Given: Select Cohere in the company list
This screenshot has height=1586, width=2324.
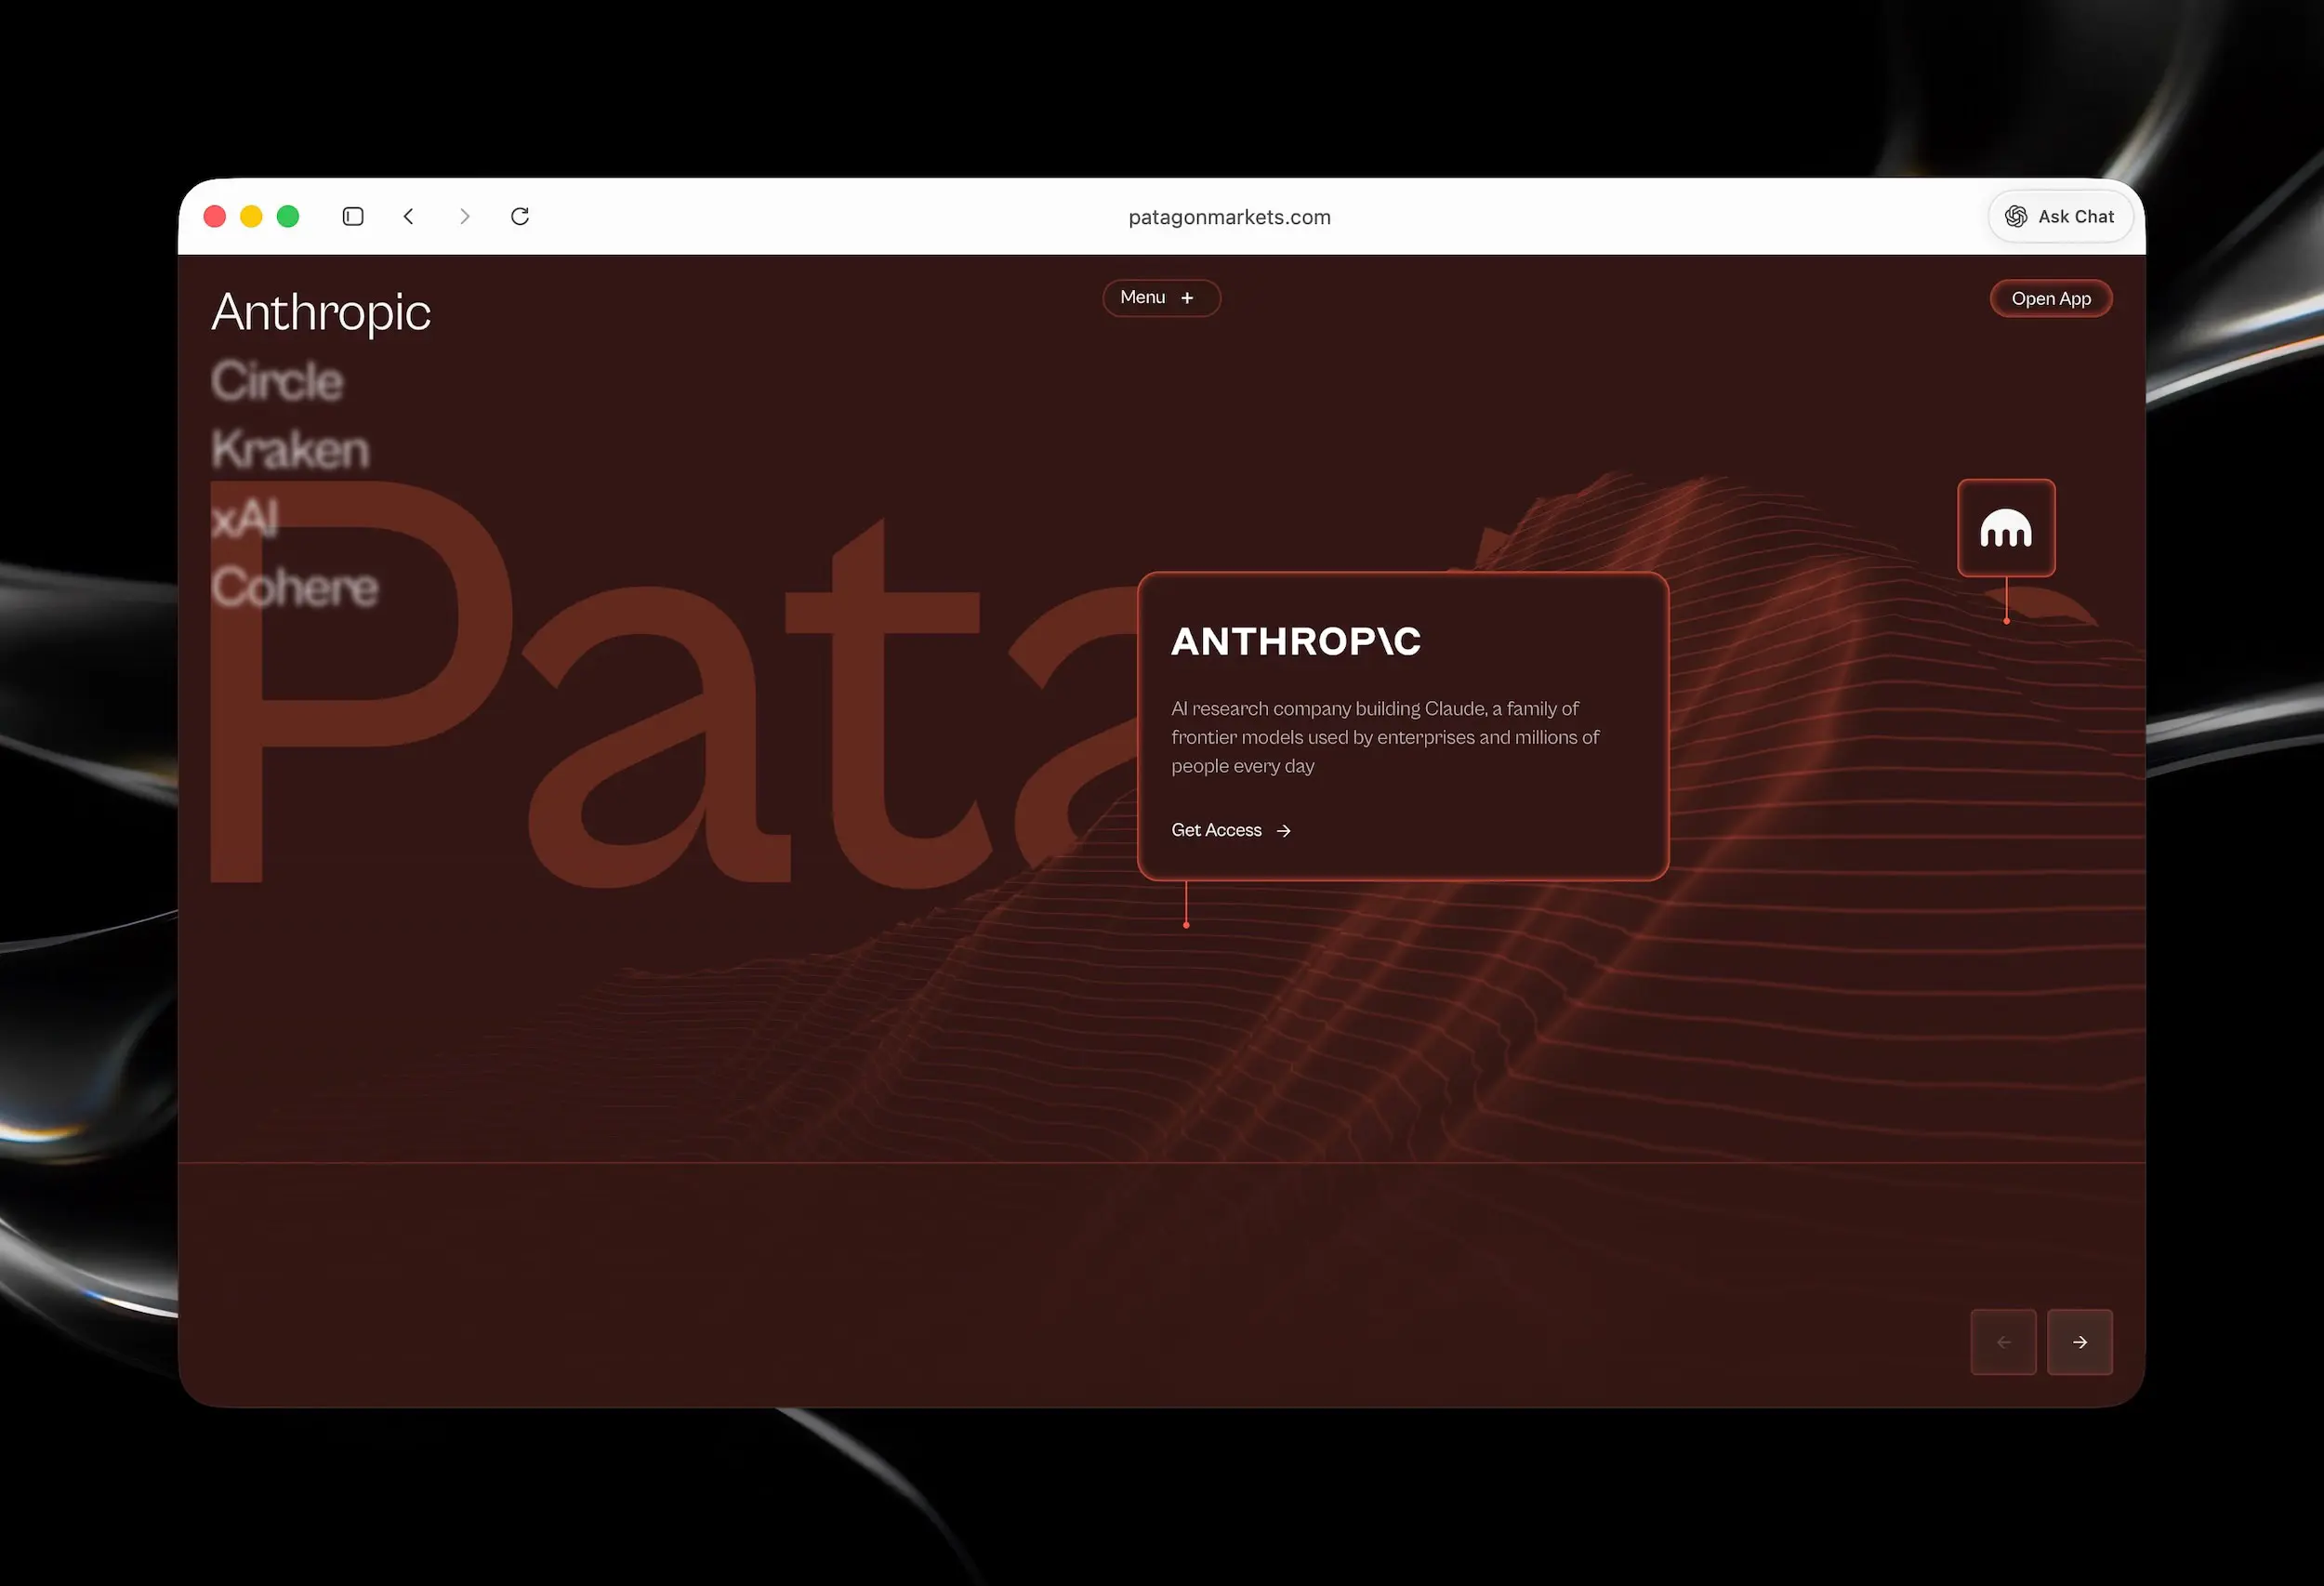Looking at the screenshot, I should point(295,587).
